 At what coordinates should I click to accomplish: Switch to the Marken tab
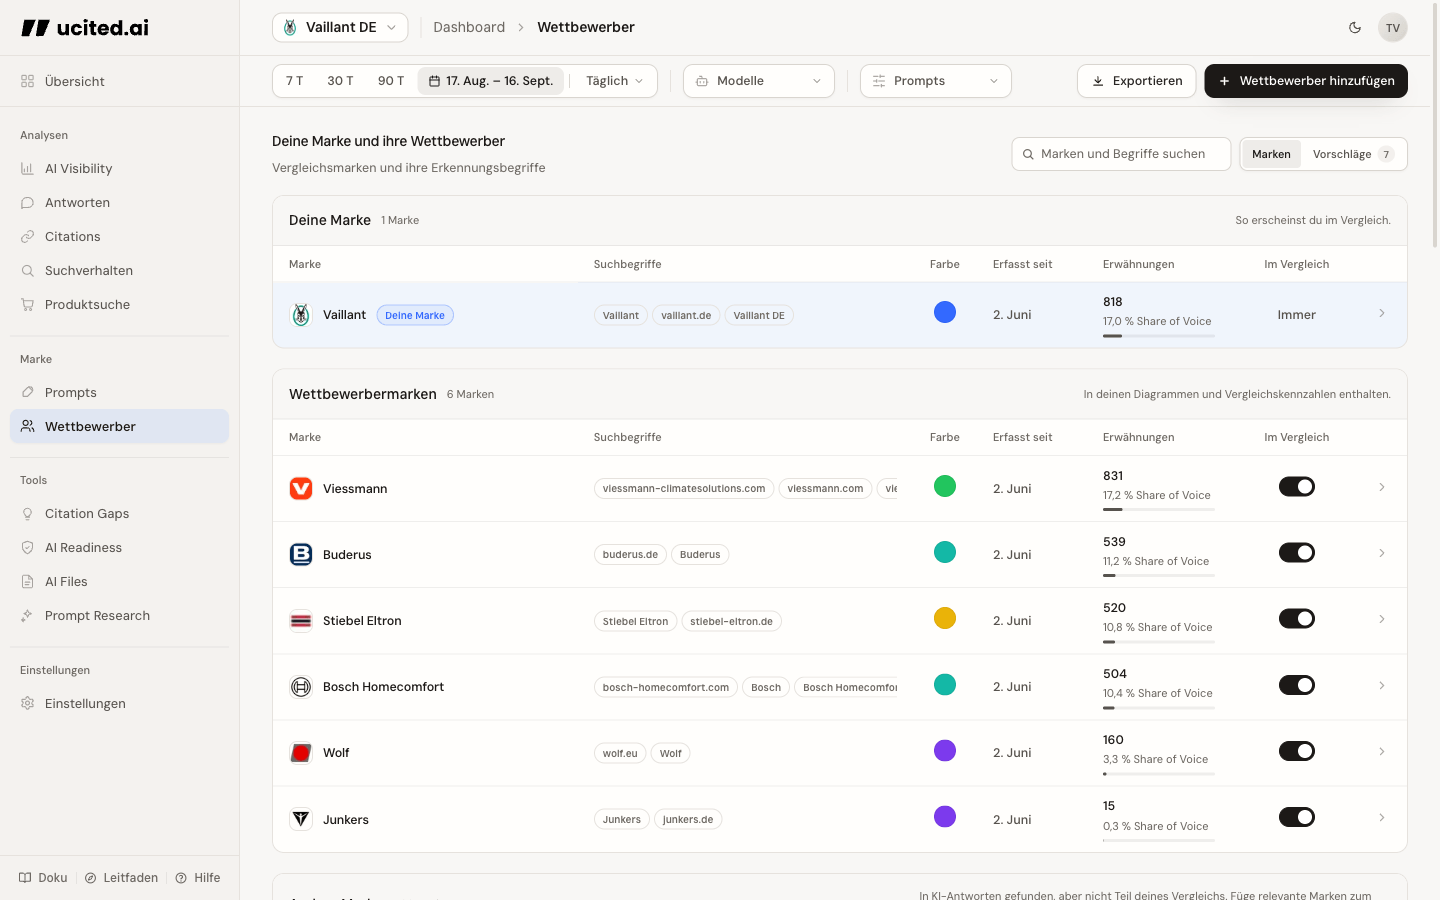point(1271,154)
